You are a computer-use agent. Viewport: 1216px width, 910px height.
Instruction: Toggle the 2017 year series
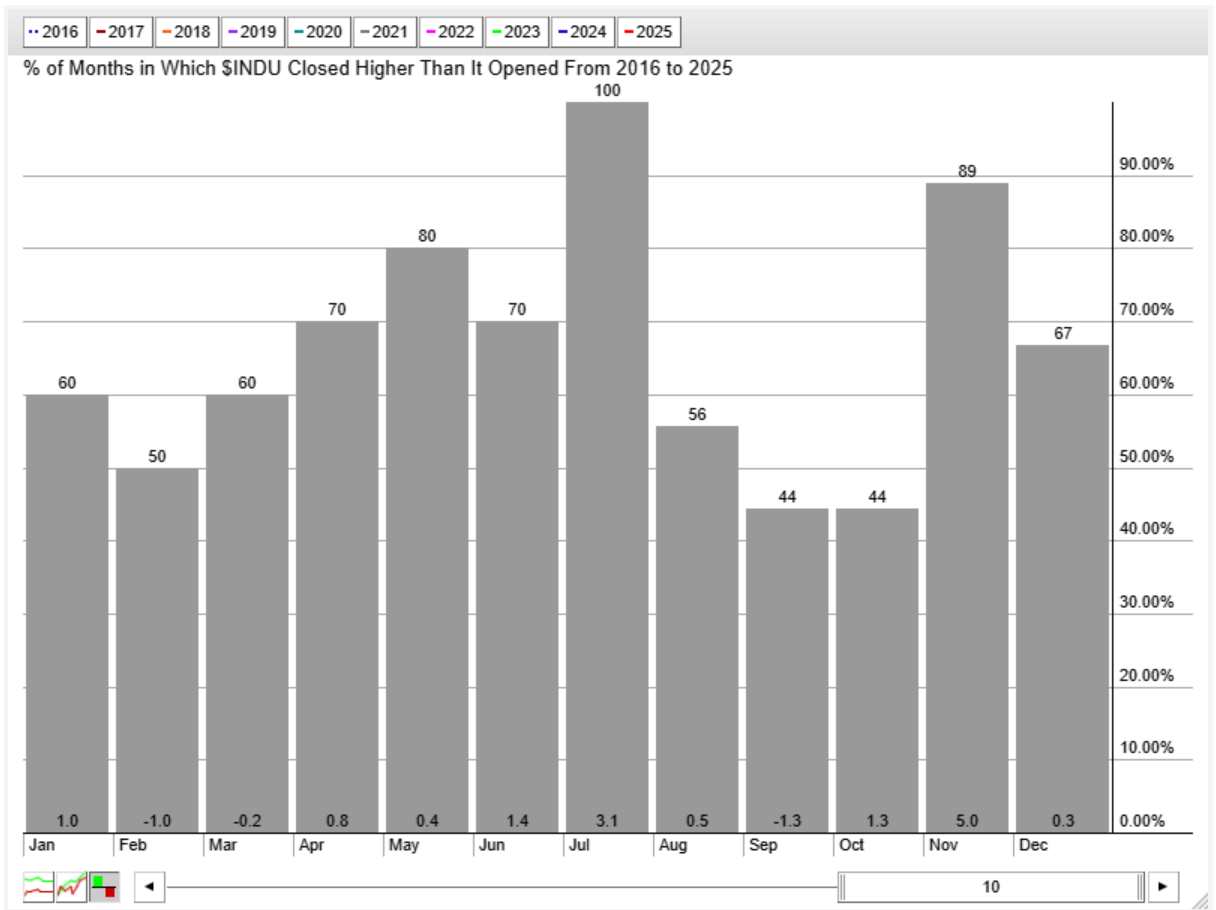point(121,32)
